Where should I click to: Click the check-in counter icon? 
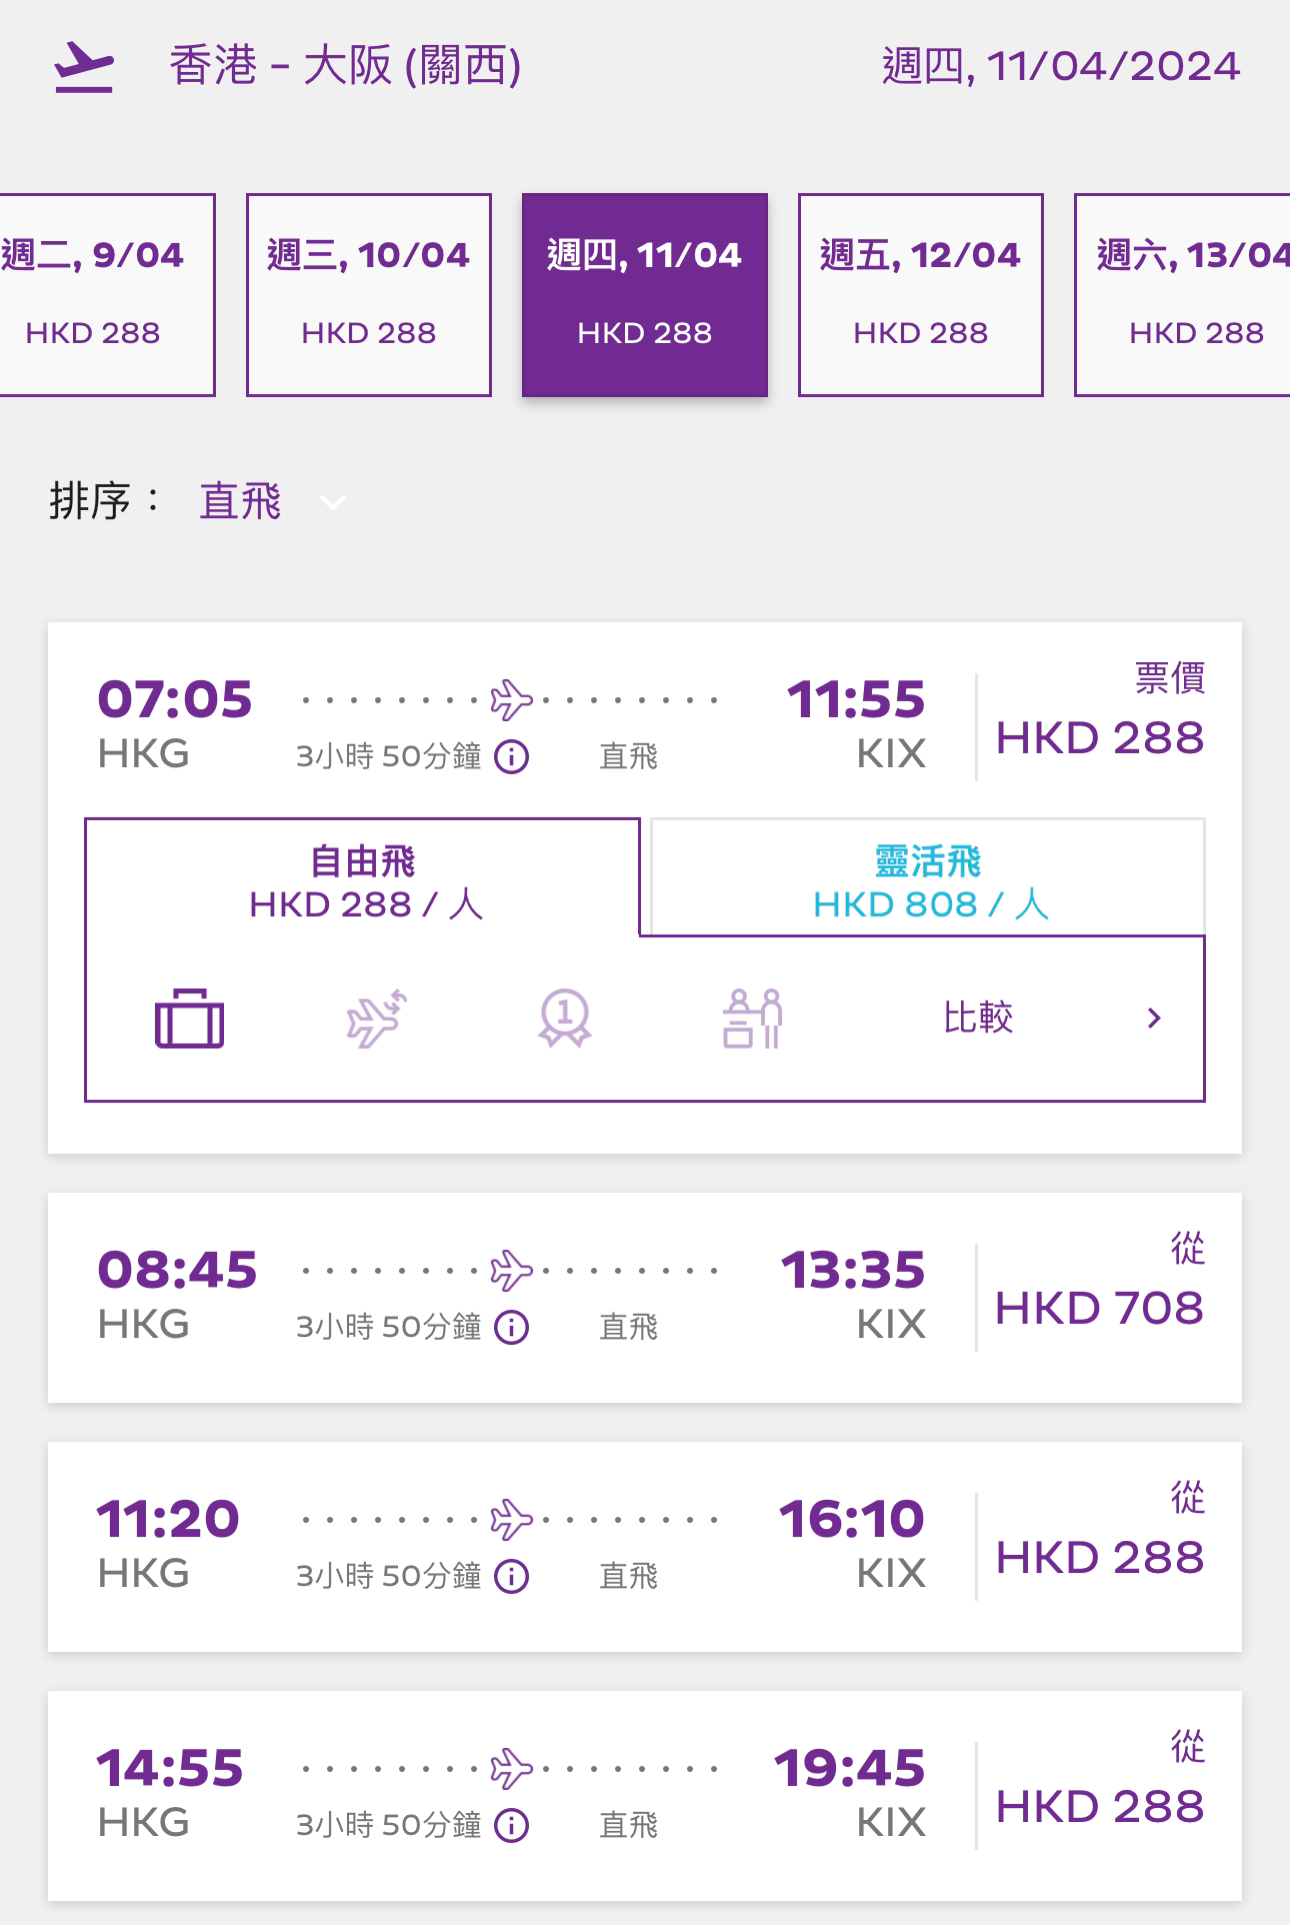(x=752, y=1018)
